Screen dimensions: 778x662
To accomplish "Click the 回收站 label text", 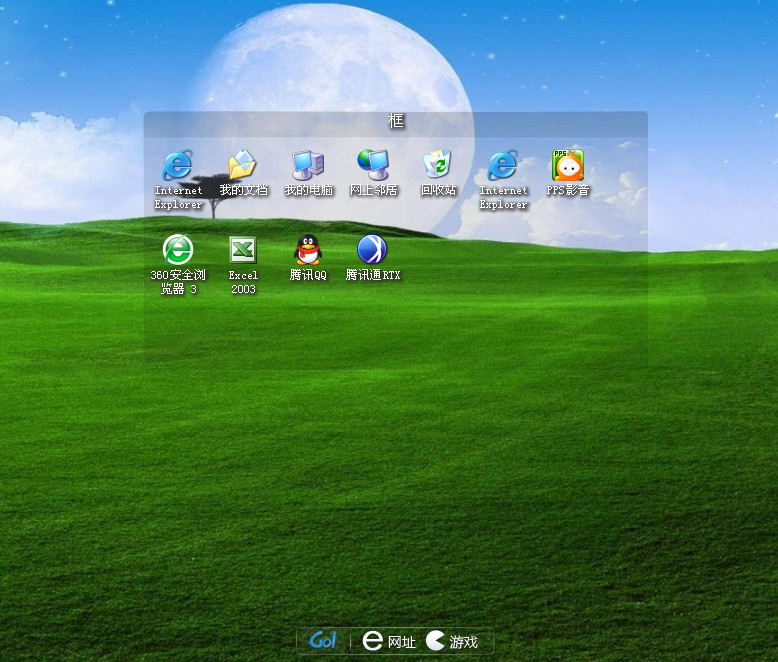I will (438, 190).
